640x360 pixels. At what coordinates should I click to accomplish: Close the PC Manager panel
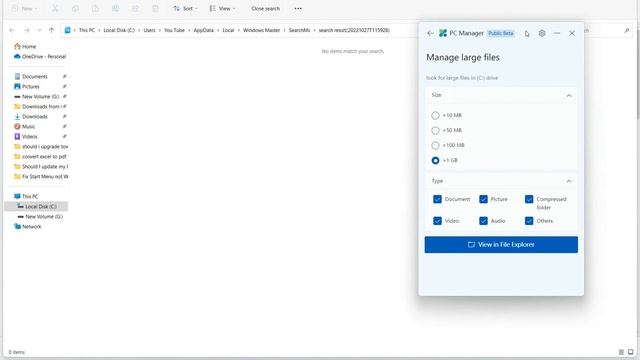point(572,33)
